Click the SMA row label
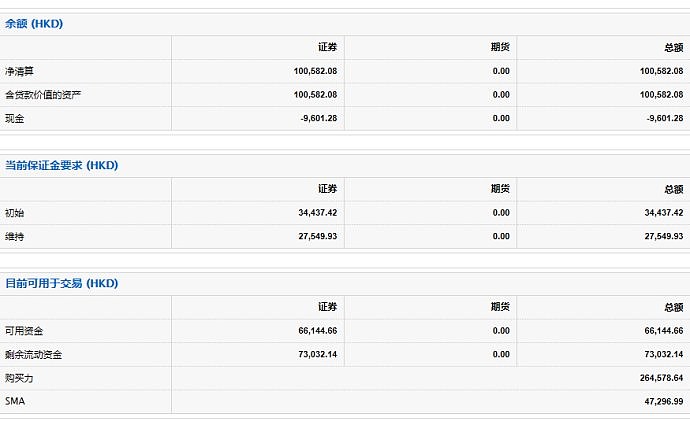Viewport: 690px width, 421px height. 15,401
